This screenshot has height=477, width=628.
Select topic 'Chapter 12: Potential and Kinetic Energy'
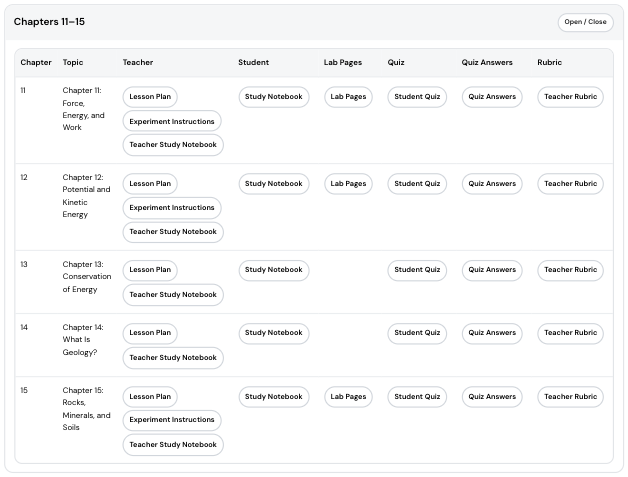coord(86,196)
